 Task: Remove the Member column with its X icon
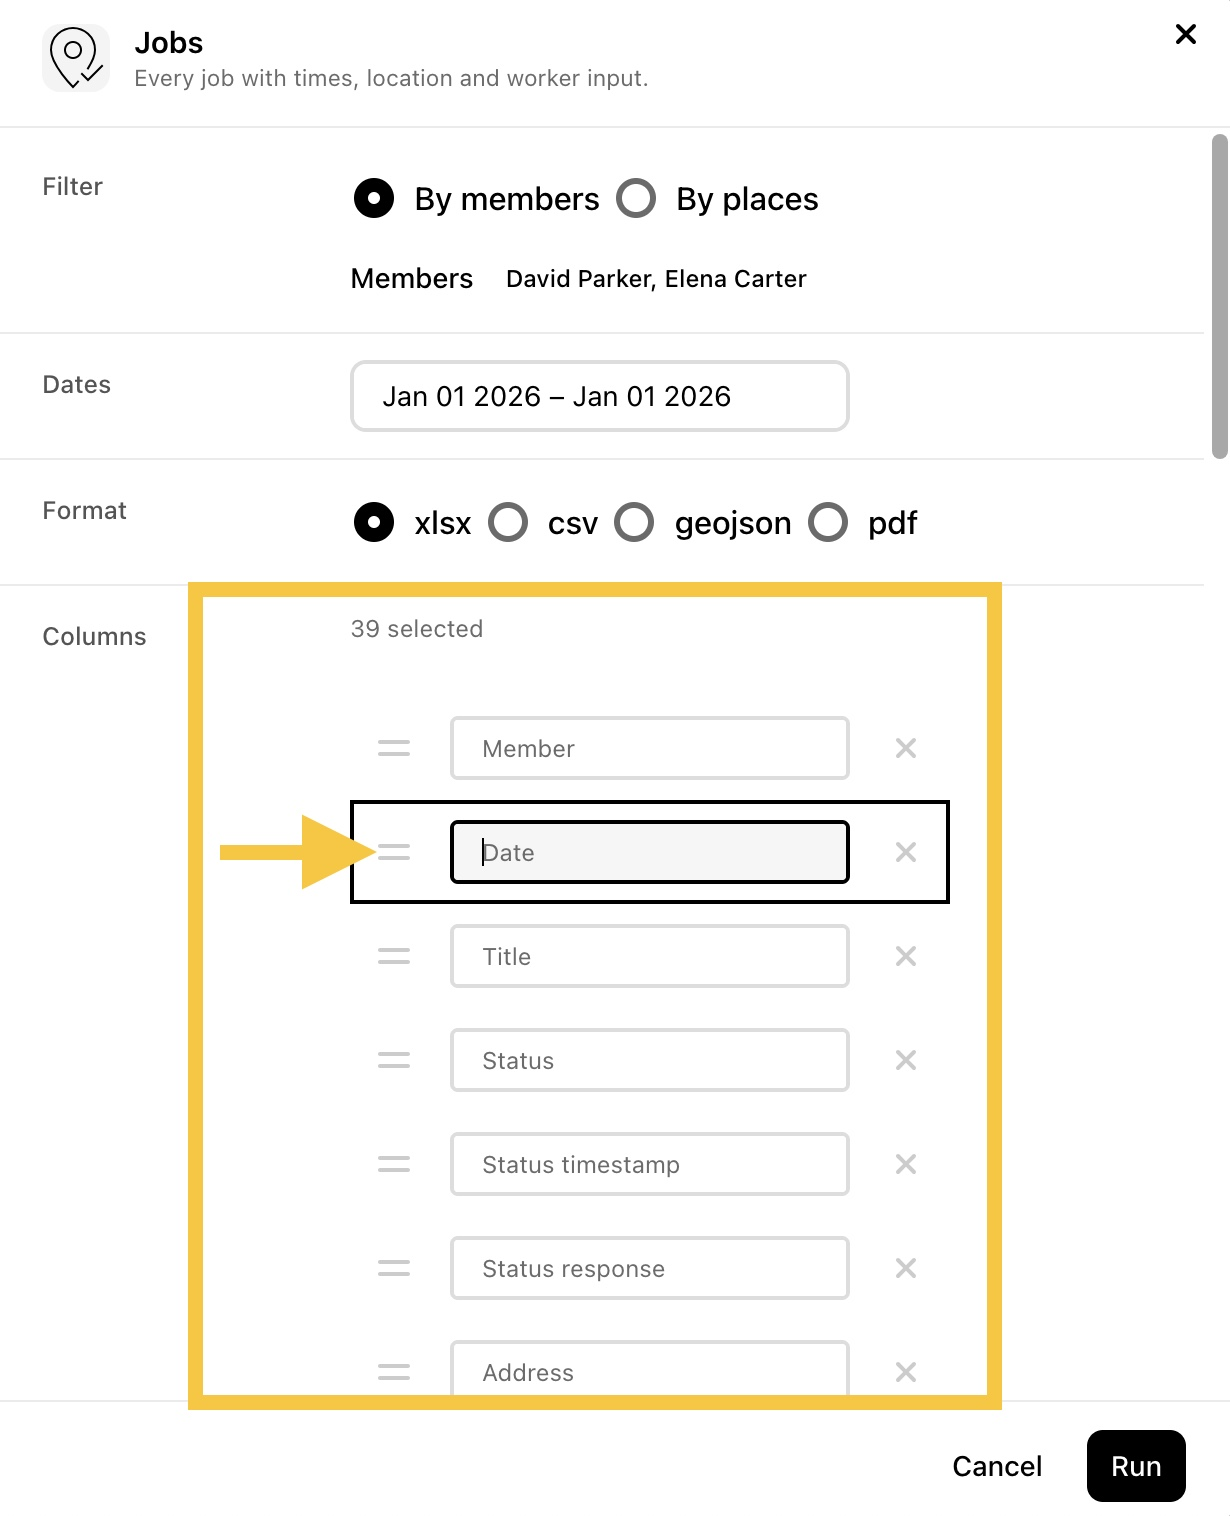pyautogui.click(x=906, y=748)
